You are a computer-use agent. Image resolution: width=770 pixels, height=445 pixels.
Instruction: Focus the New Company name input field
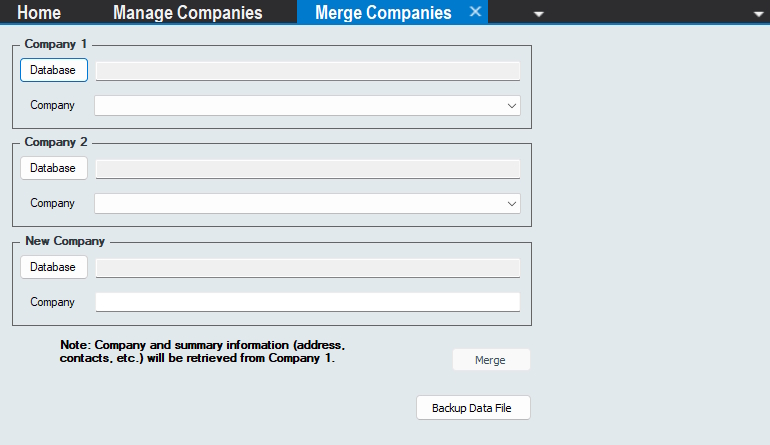[307, 302]
